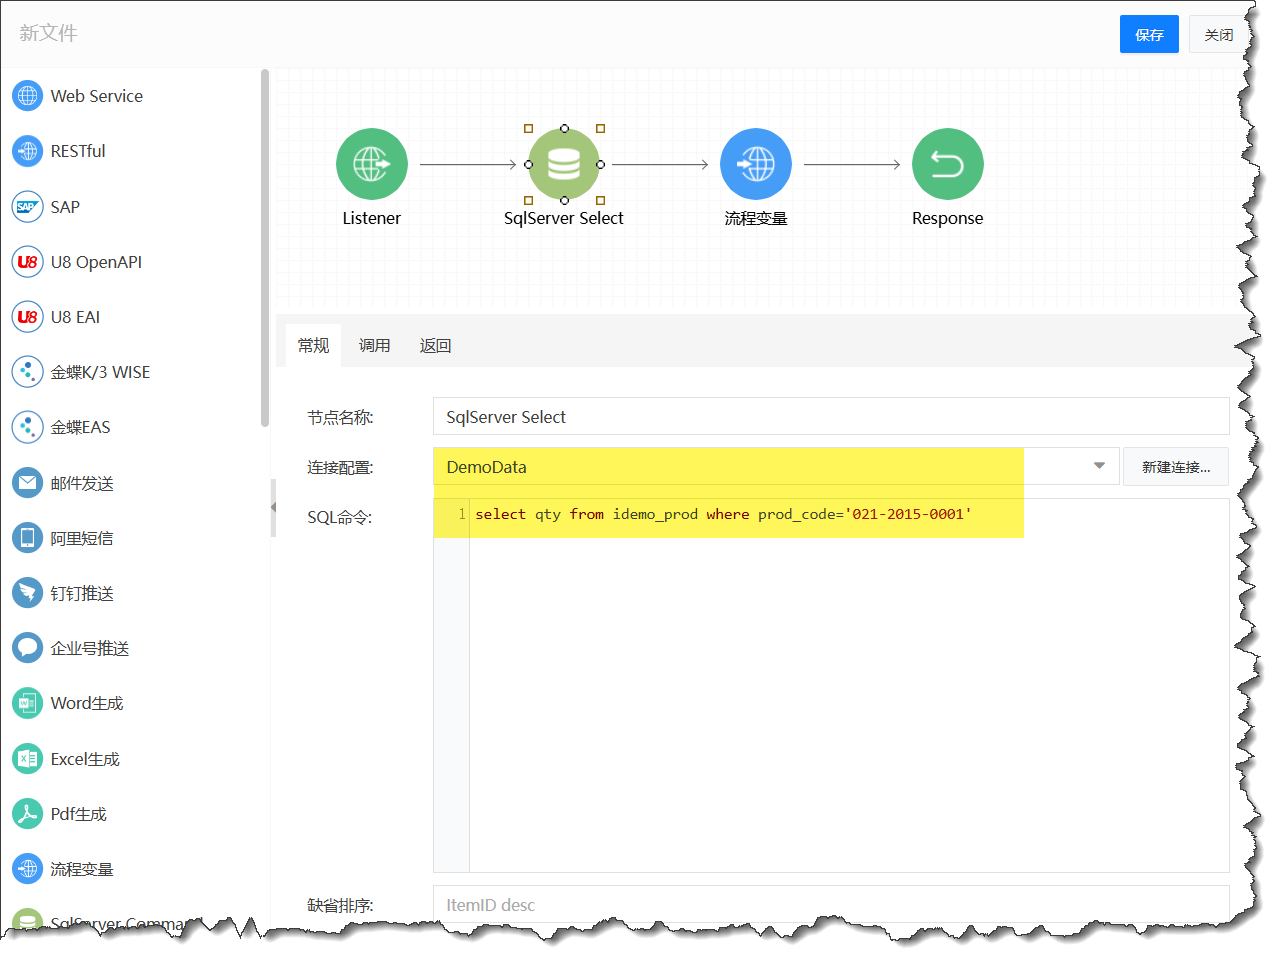Switch to the 调用 tab

tap(374, 346)
